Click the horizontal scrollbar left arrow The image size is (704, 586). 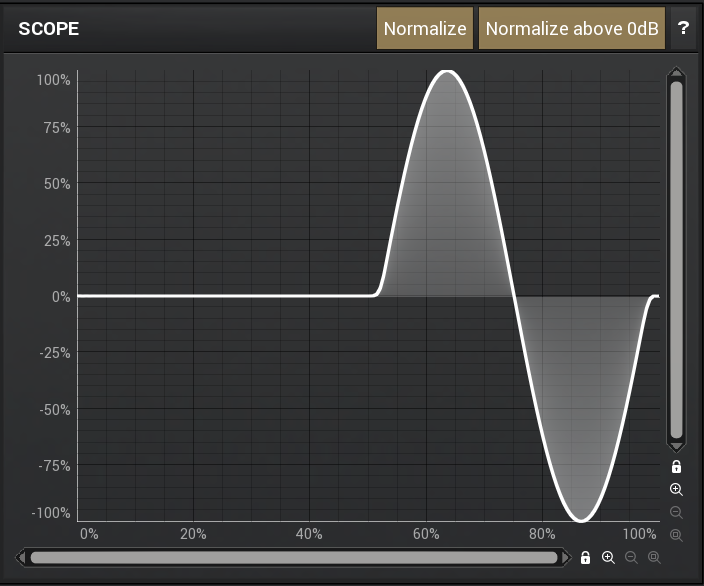pyautogui.click(x=21, y=558)
